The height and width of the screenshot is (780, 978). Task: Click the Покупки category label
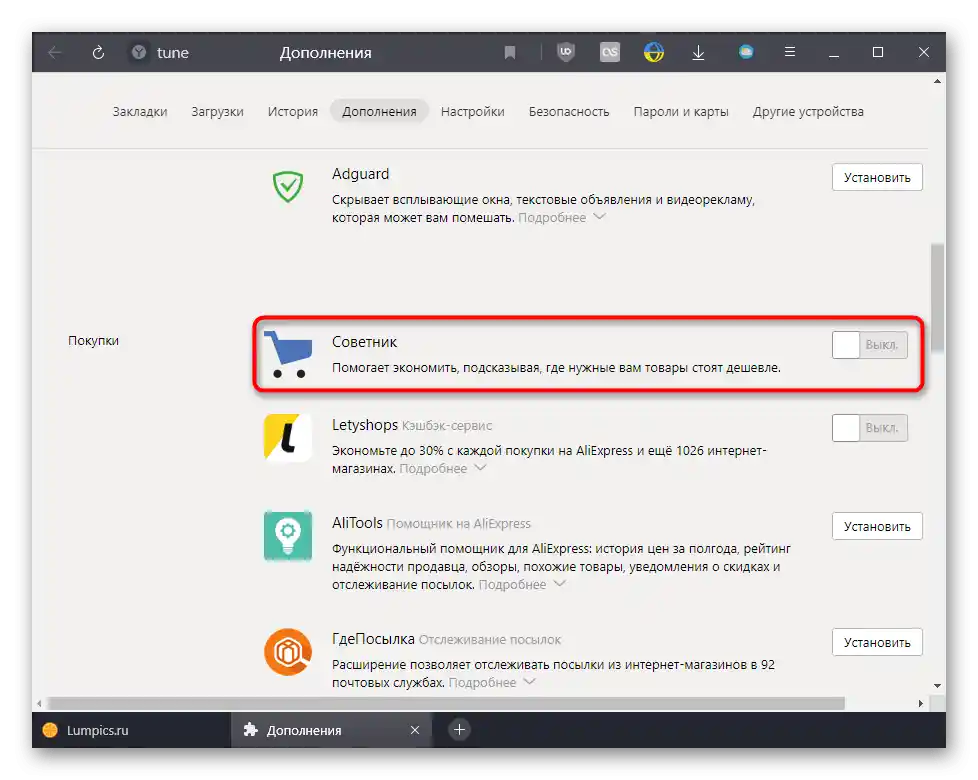click(x=93, y=340)
